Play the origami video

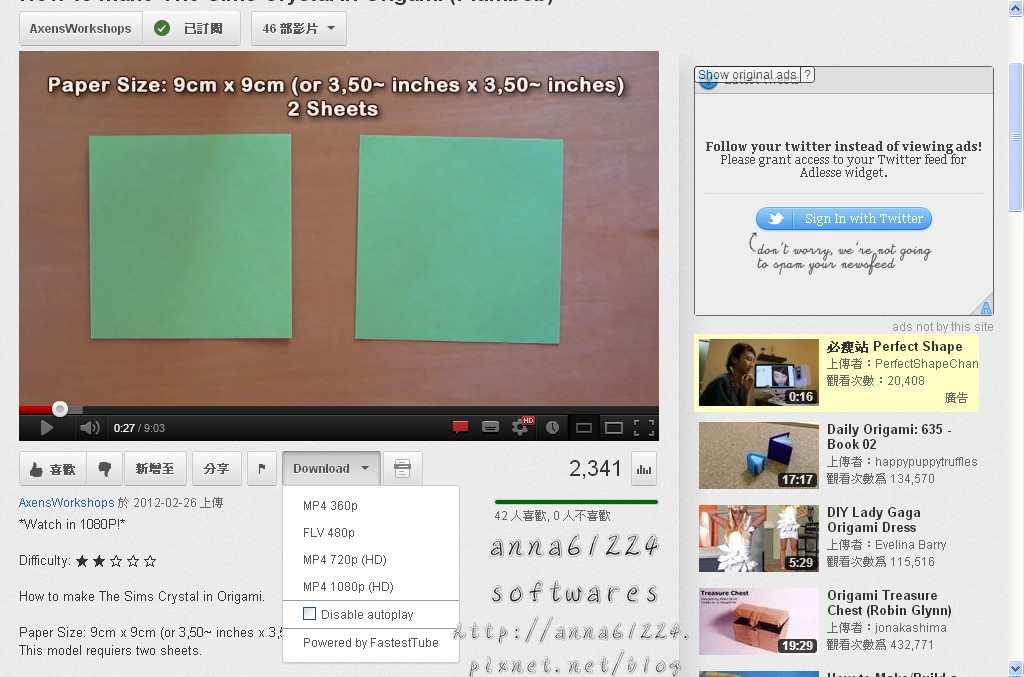[x=46, y=428]
